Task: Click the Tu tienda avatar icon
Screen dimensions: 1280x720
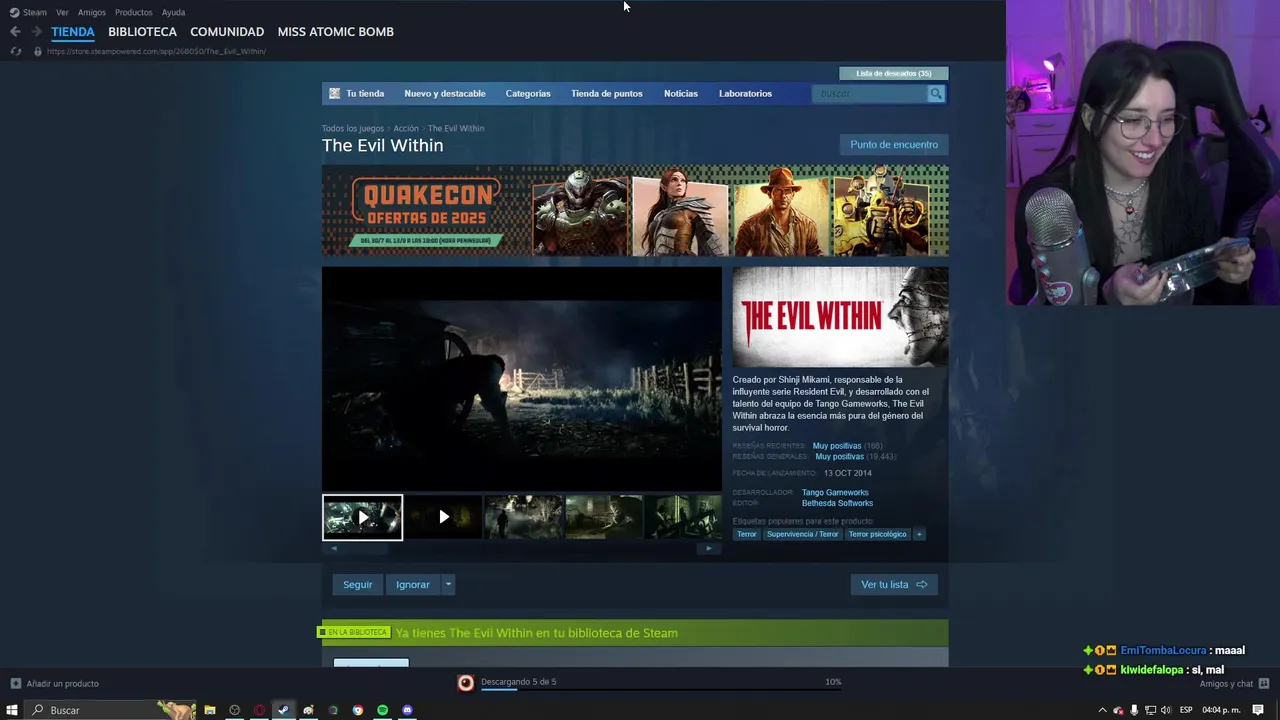Action: pyautogui.click(x=335, y=93)
